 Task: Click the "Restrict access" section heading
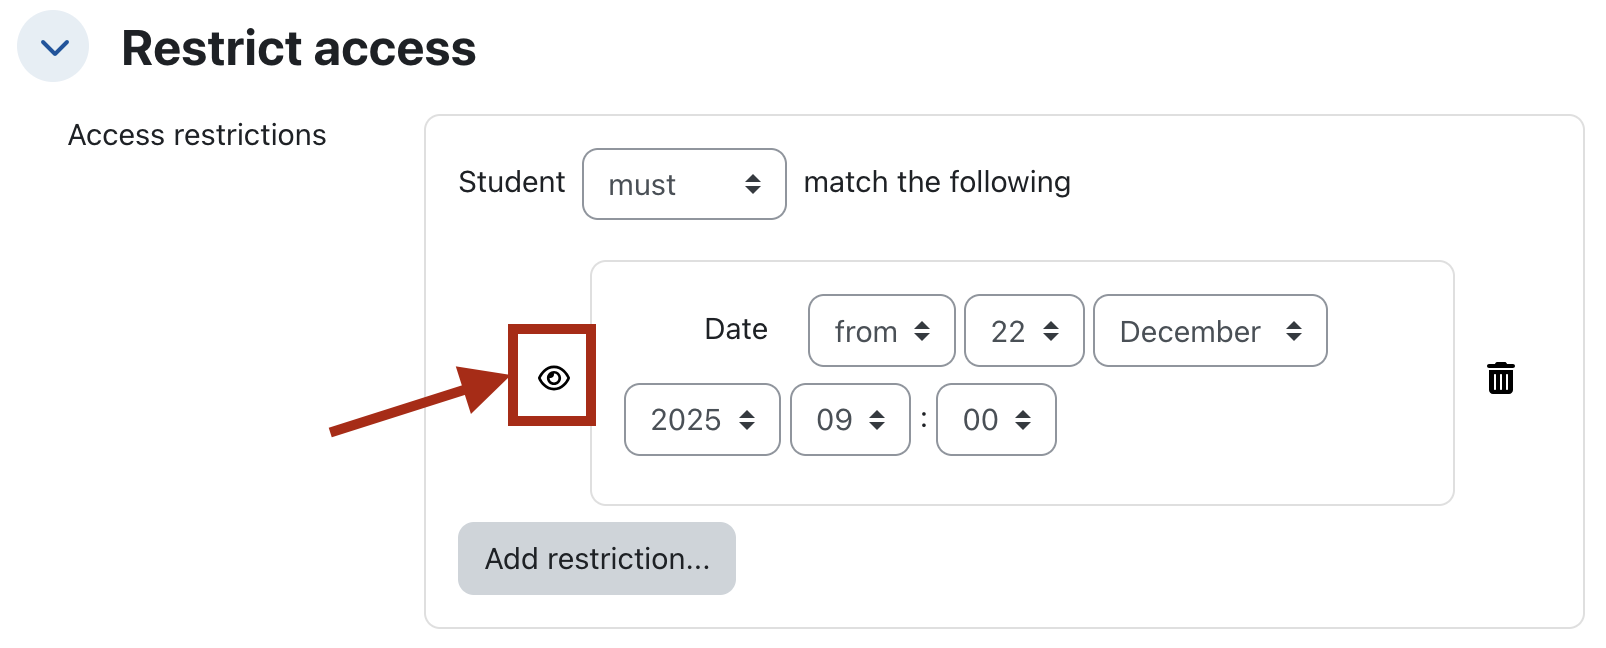click(x=298, y=48)
